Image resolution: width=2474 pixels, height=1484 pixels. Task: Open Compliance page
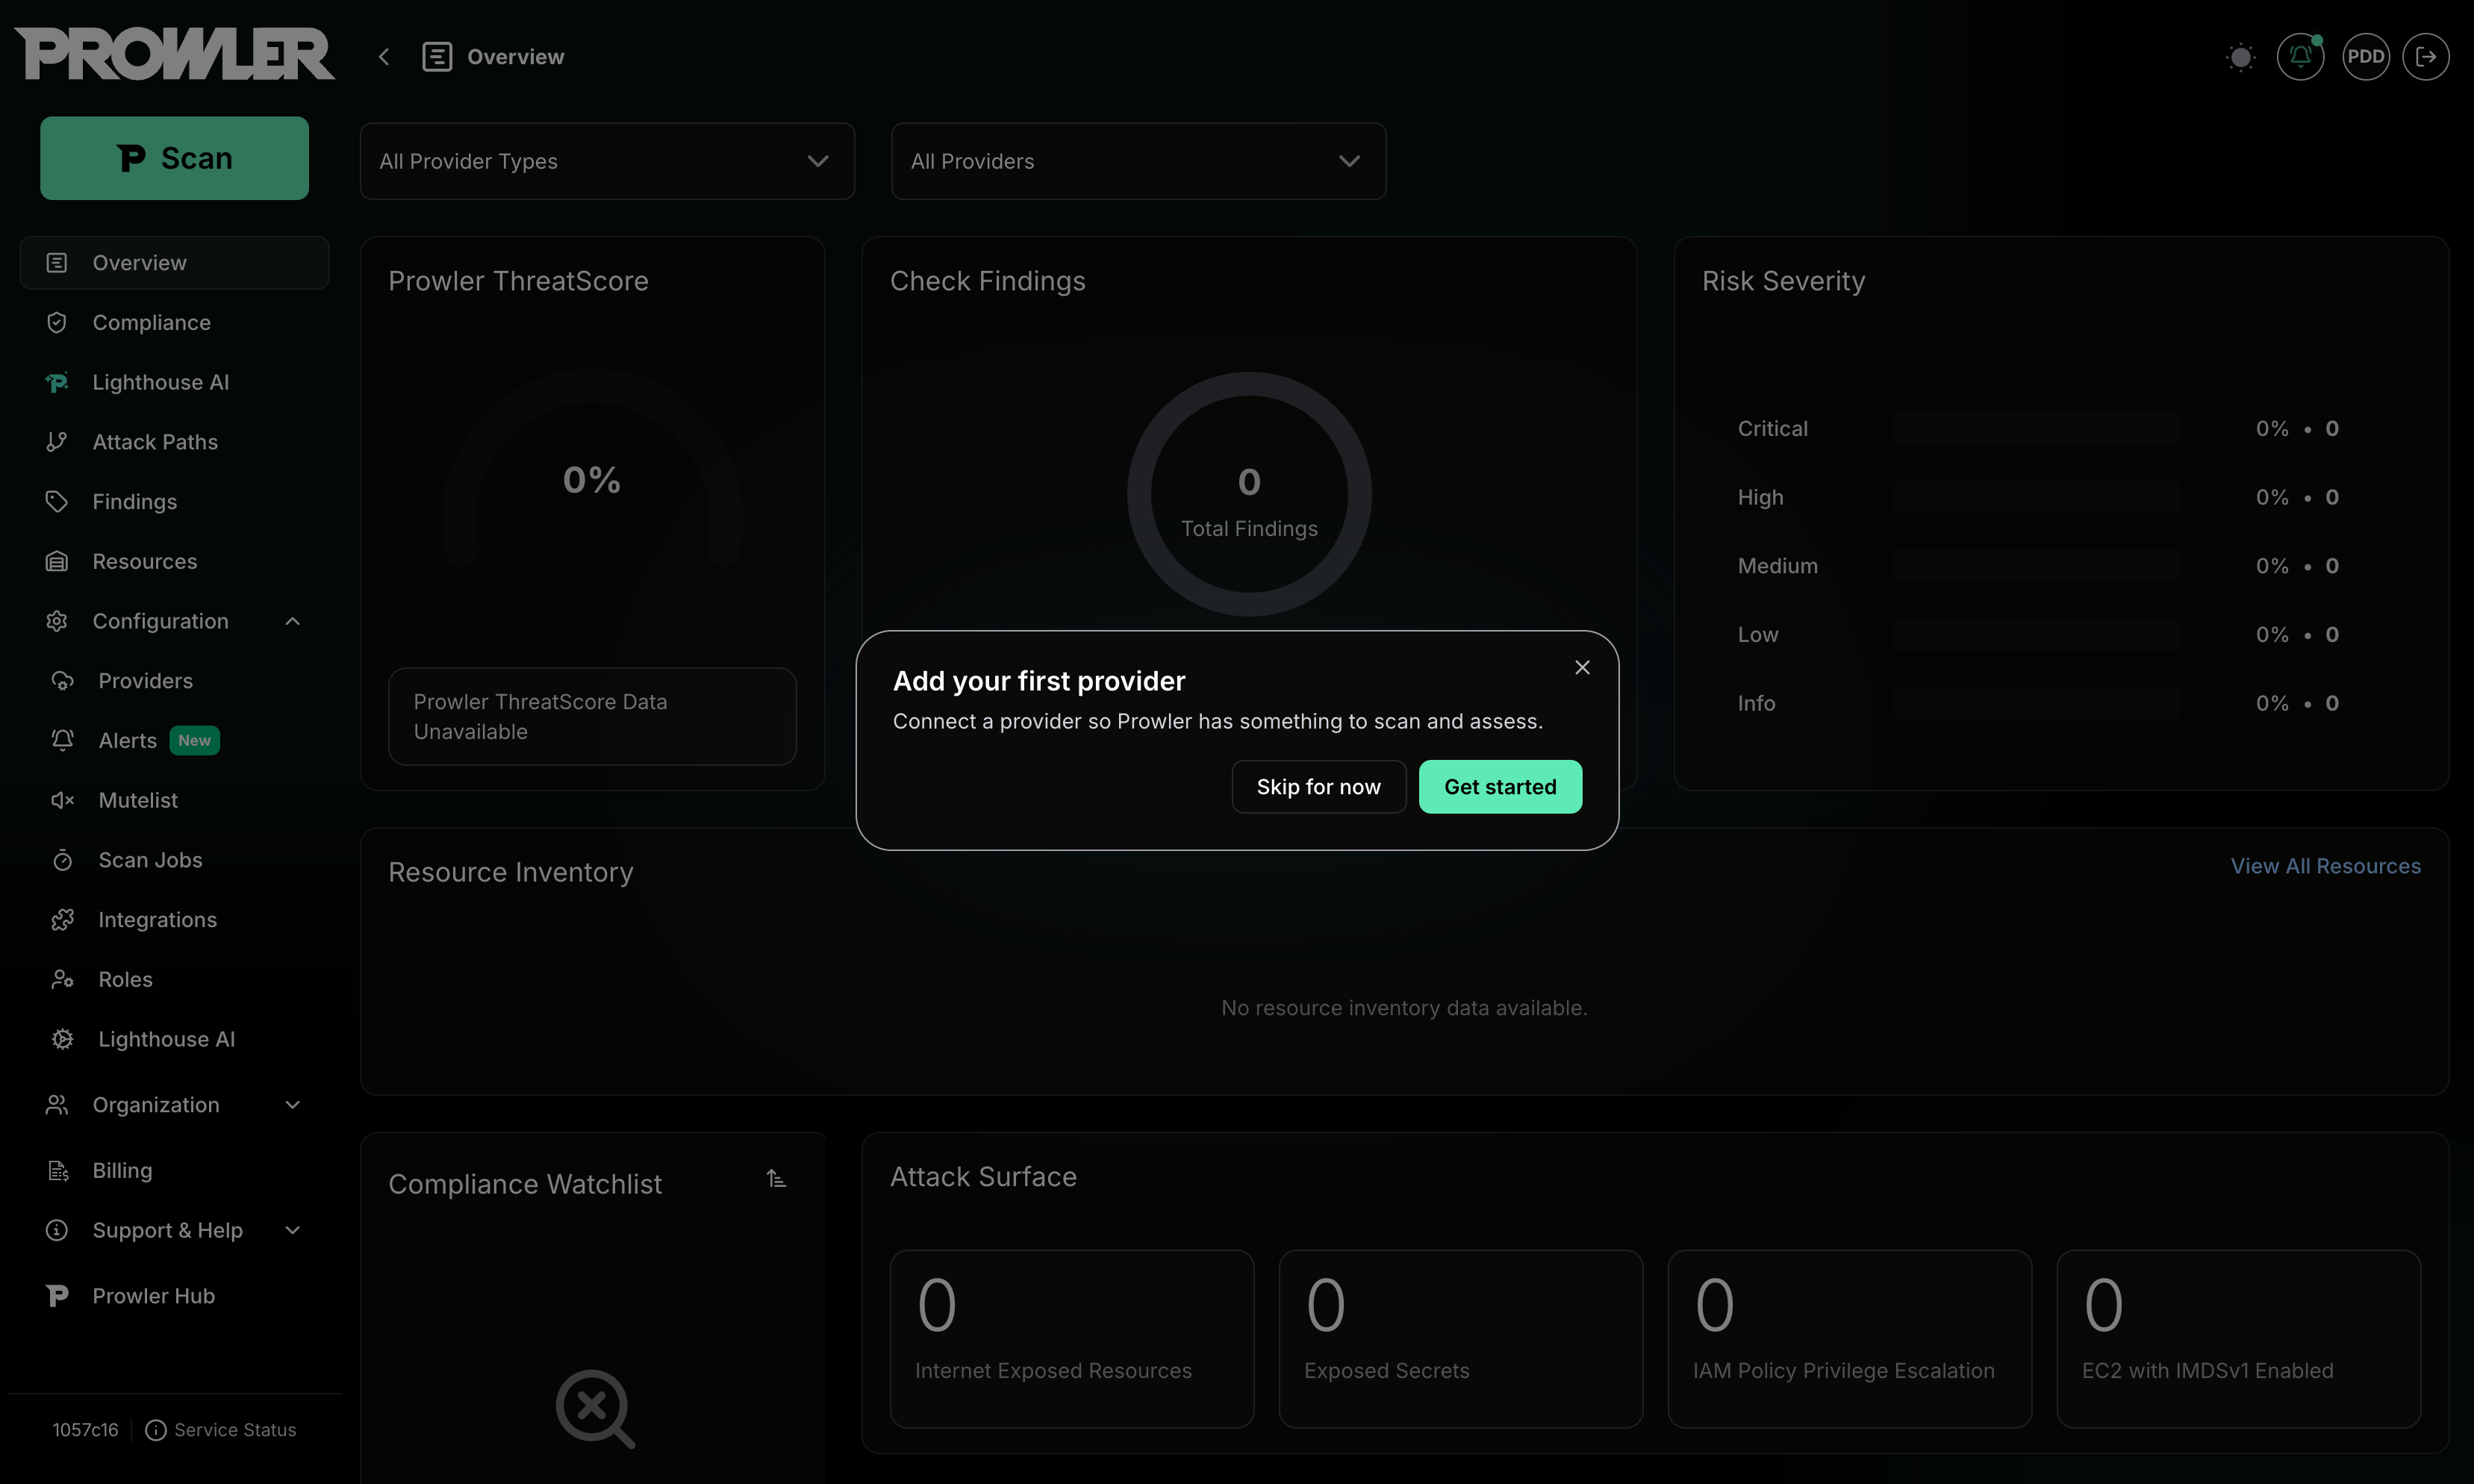pos(174,323)
